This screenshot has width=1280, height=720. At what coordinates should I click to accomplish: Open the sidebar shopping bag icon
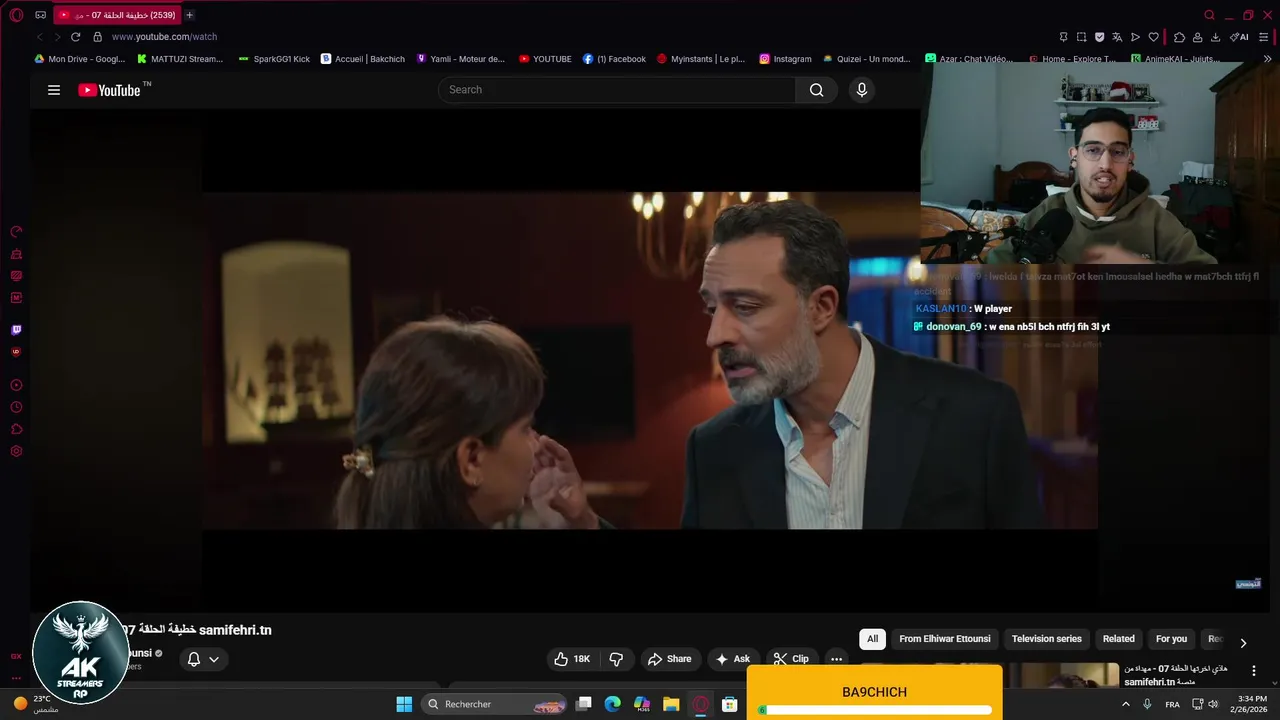16,254
